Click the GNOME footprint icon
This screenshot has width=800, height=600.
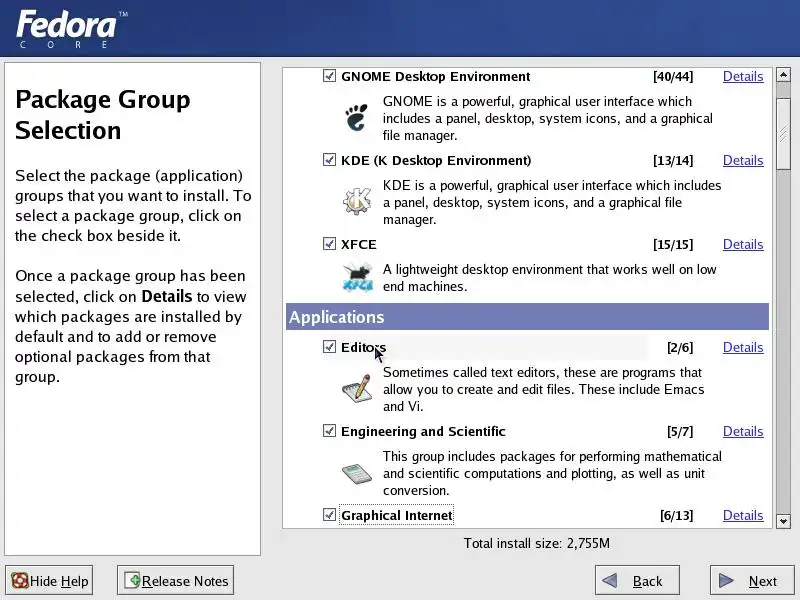click(x=356, y=118)
